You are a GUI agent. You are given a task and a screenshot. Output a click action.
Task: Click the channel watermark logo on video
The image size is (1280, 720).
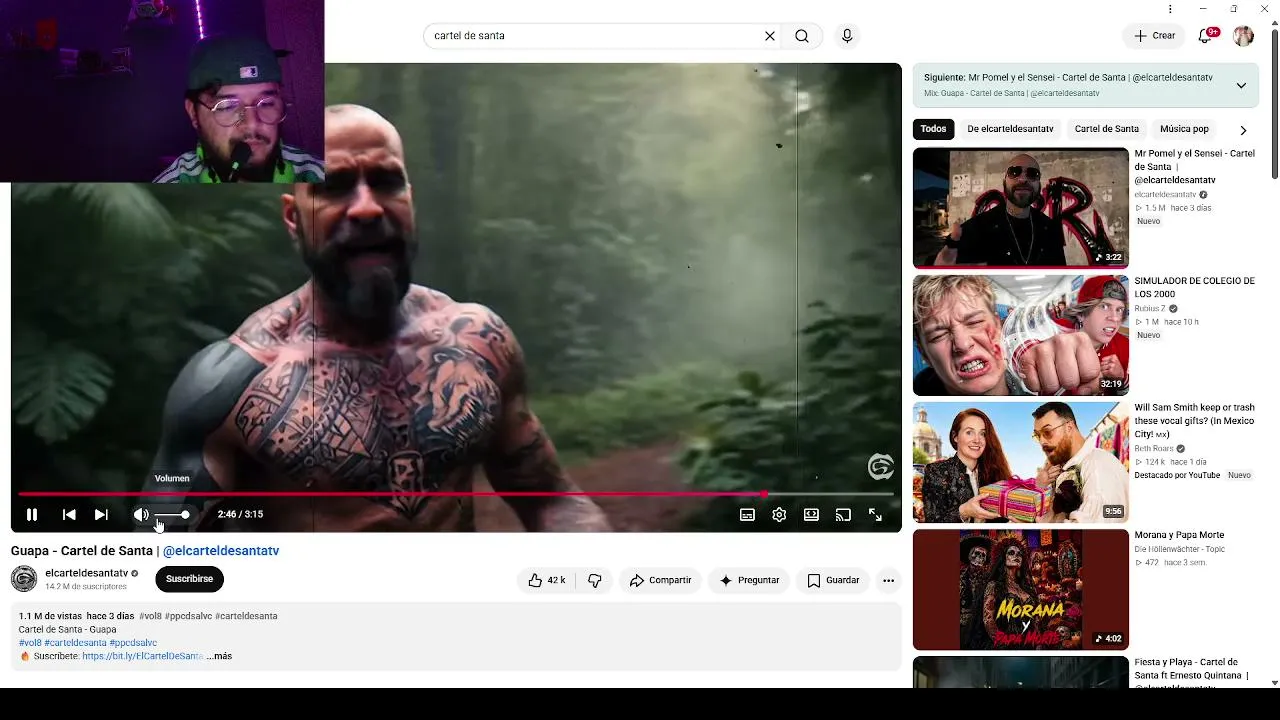click(880, 467)
